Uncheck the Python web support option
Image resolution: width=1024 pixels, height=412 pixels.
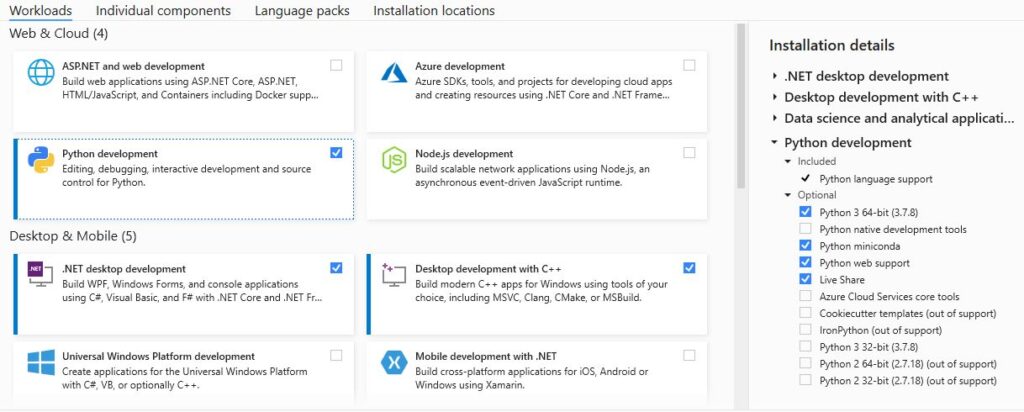point(805,262)
